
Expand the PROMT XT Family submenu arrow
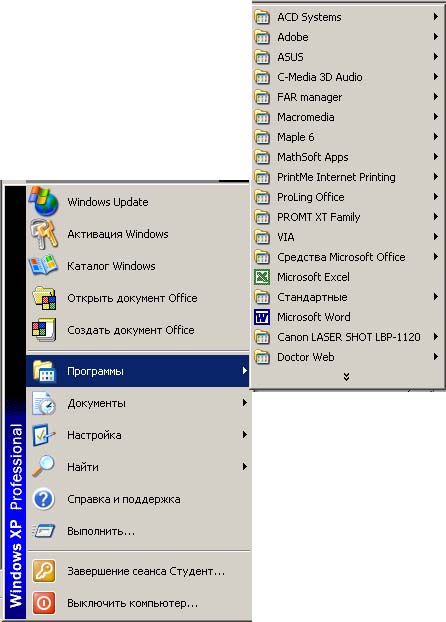point(436,217)
